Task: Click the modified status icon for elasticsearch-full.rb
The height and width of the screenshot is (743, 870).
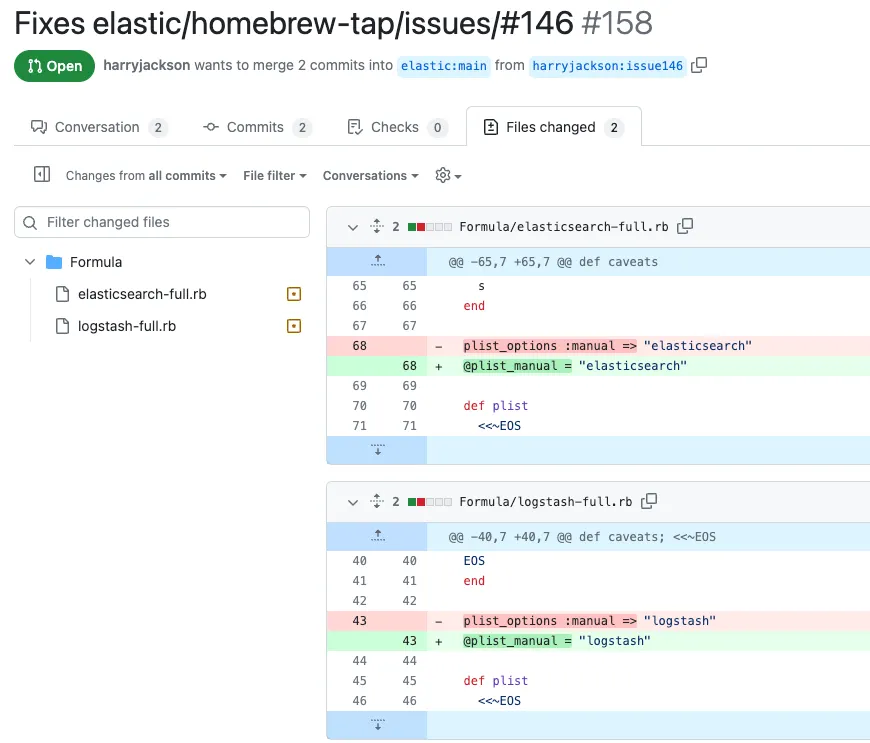Action: click(294, 294)
